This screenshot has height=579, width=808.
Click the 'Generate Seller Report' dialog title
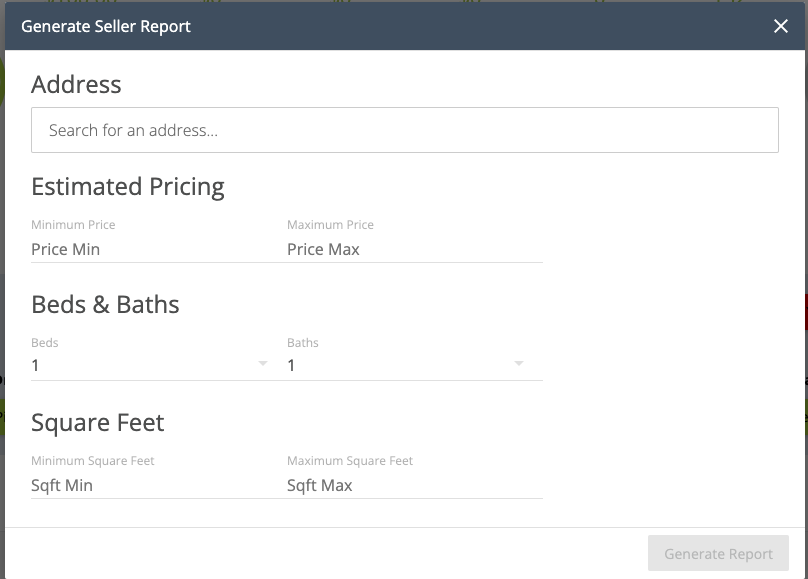tap(106, 27)
